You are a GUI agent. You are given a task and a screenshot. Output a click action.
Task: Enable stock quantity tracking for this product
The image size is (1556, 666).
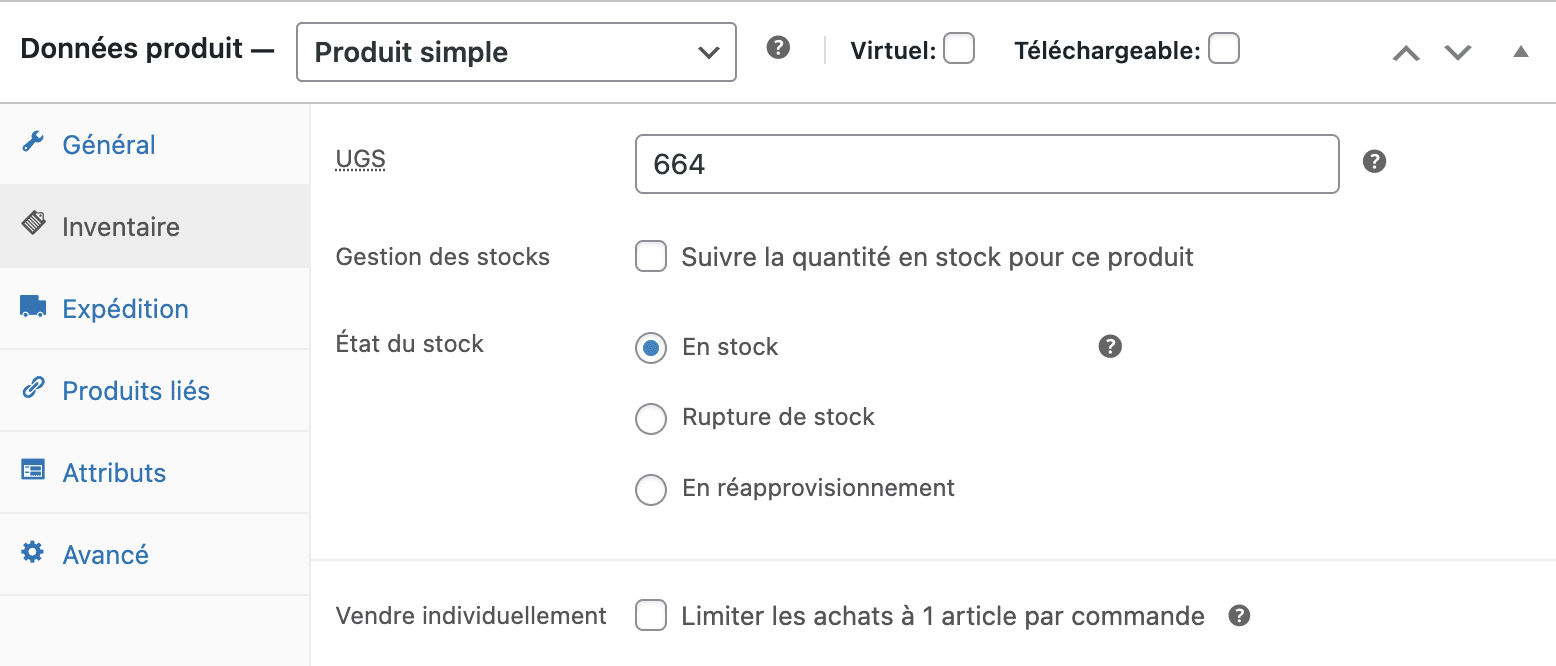[x=651, y=256]
